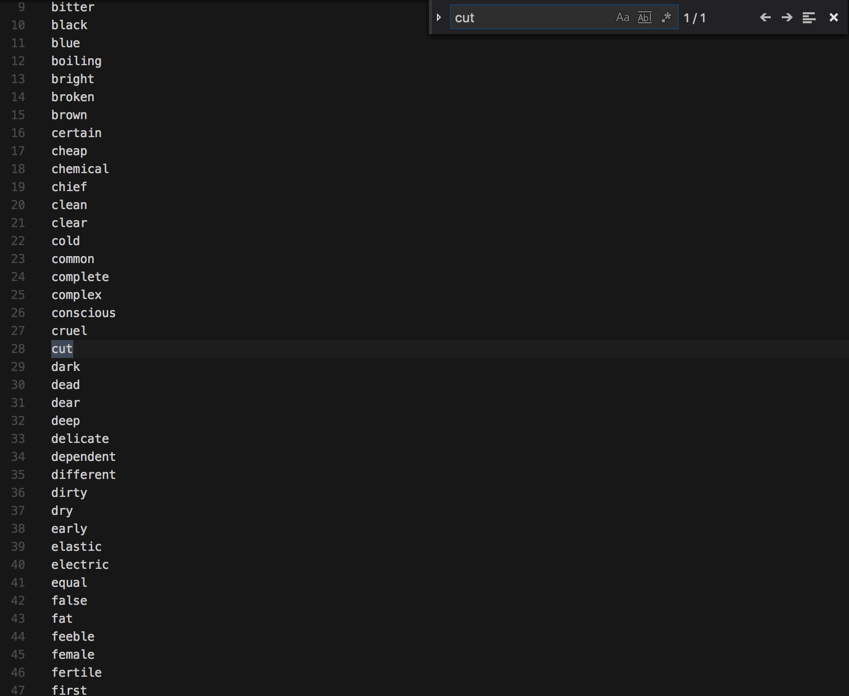Toggle Match Whole Word option

pyautogui.click(x=644, y=17)
